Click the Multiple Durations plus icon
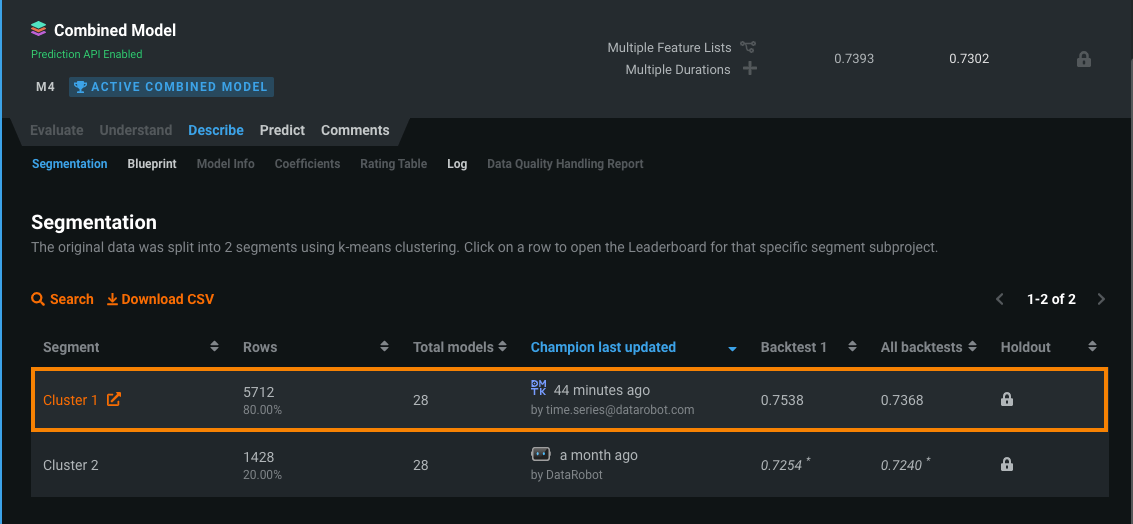Screen dimensions: 1133x524 749,69
